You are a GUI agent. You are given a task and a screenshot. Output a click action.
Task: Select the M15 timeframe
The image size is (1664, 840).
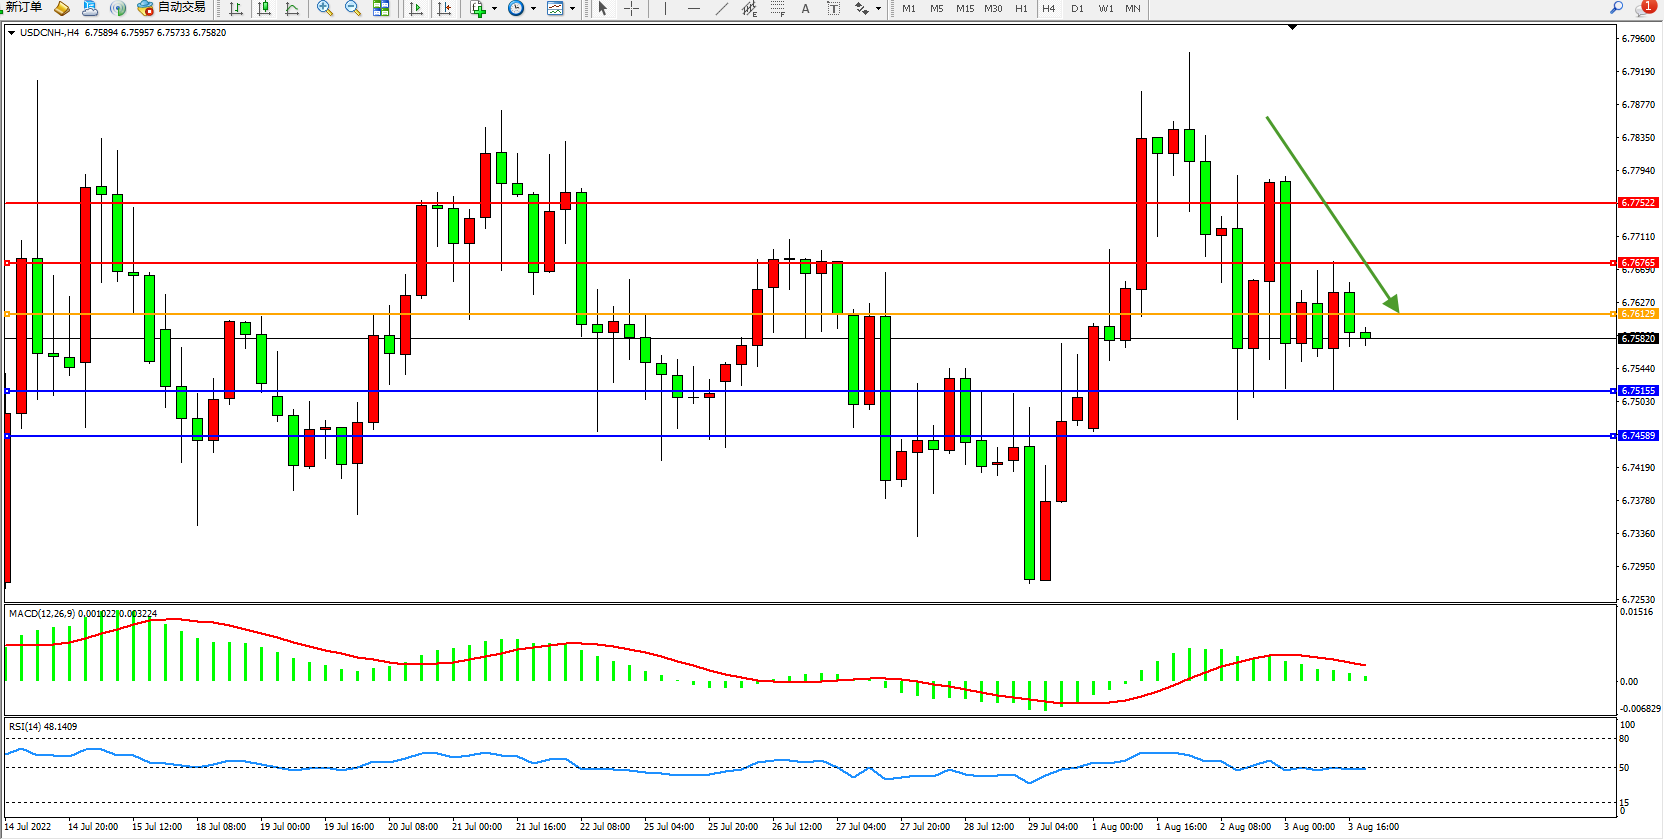coord(964,8)
